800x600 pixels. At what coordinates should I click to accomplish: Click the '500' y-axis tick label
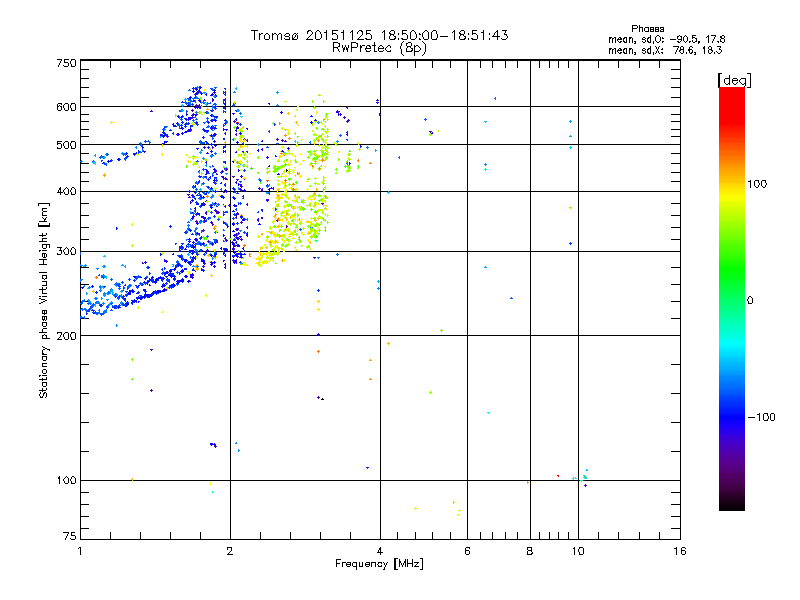[67, 145]
